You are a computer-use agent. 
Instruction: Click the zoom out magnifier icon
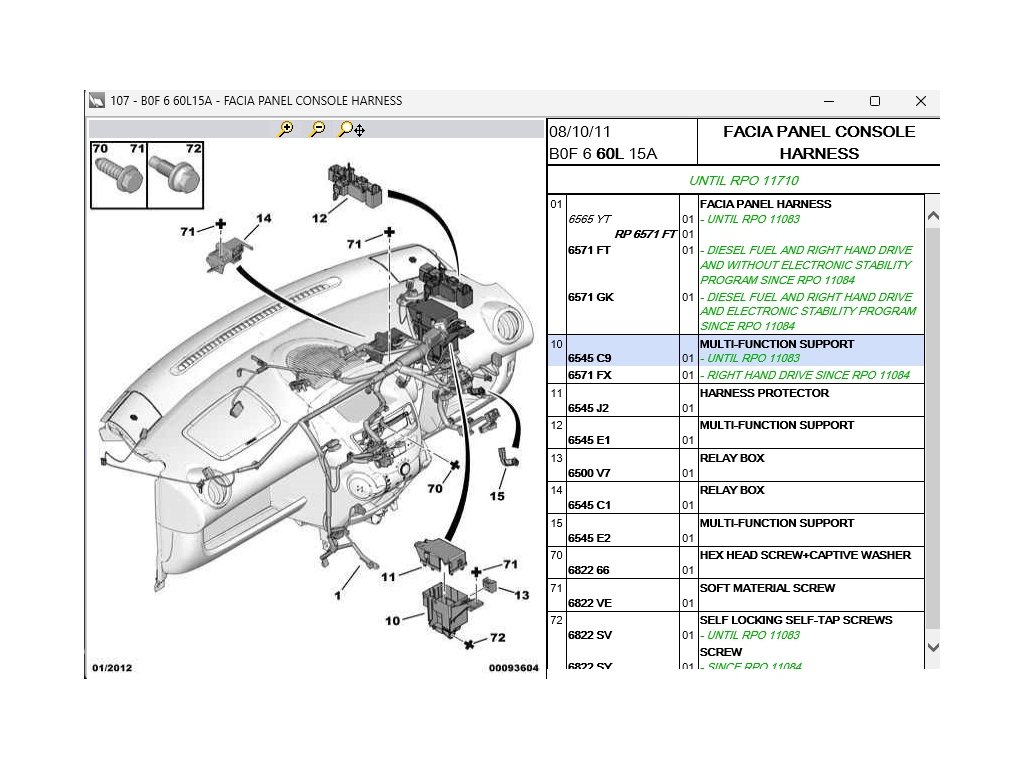coord(317,129)
